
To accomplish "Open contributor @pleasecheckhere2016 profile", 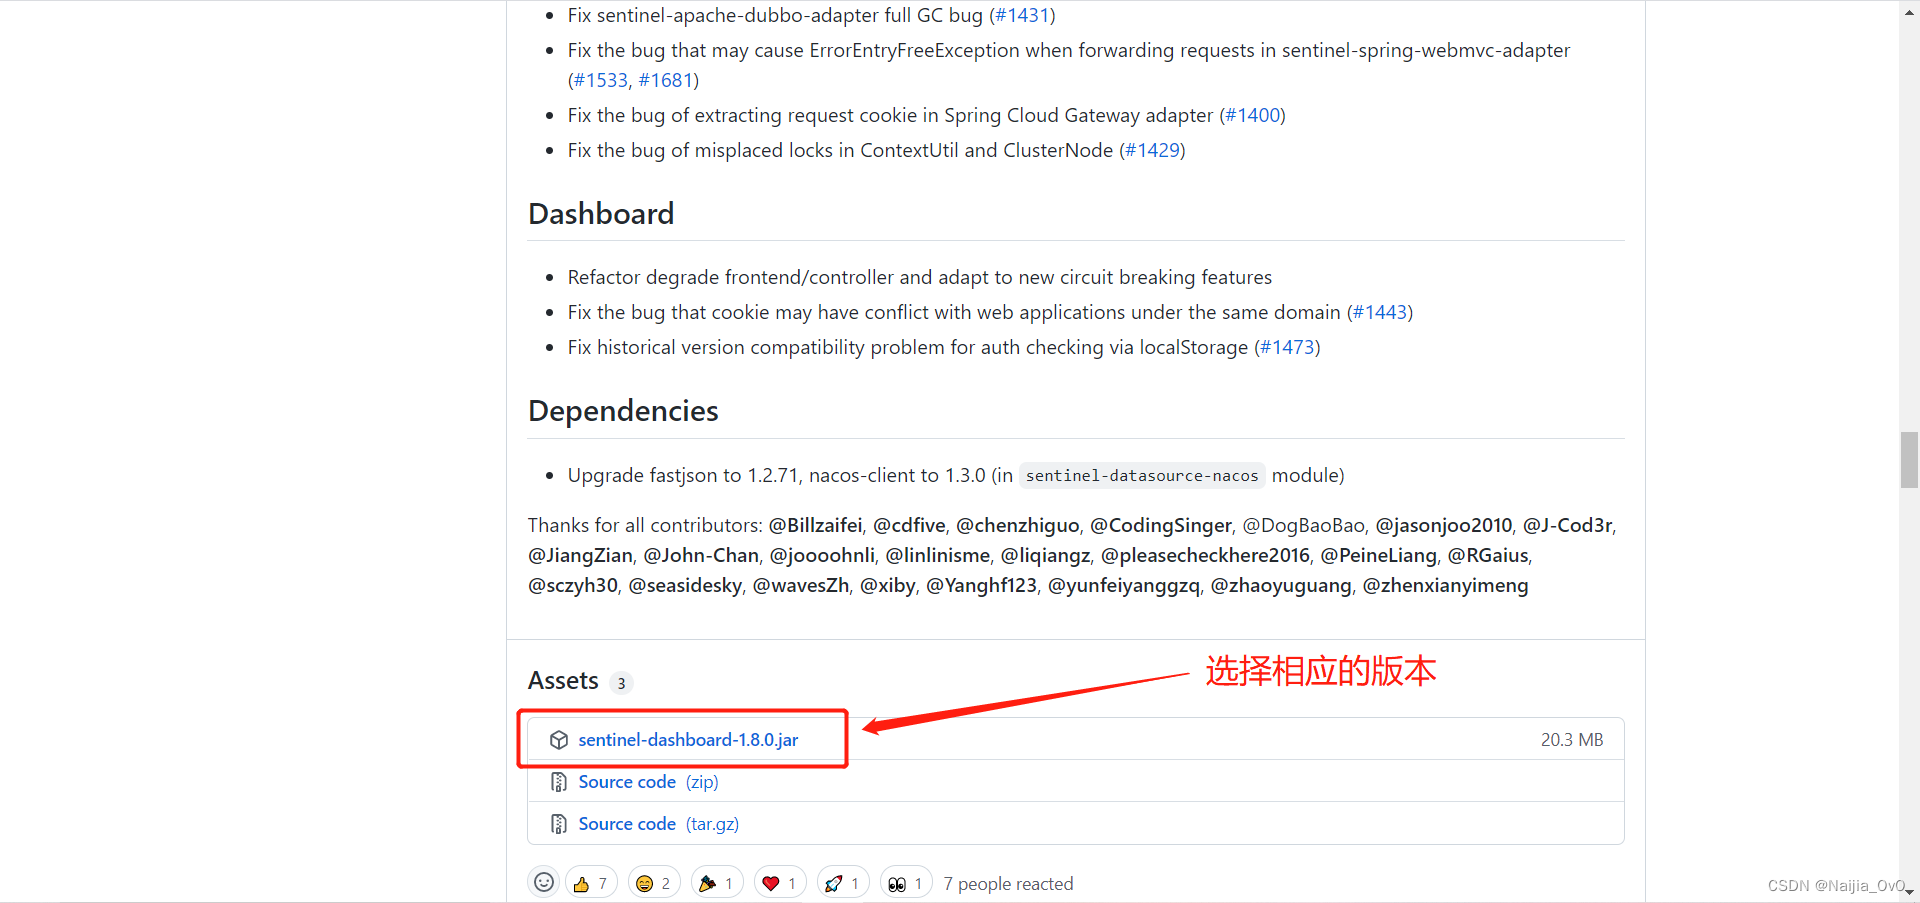I will (x=1205, y=555).
